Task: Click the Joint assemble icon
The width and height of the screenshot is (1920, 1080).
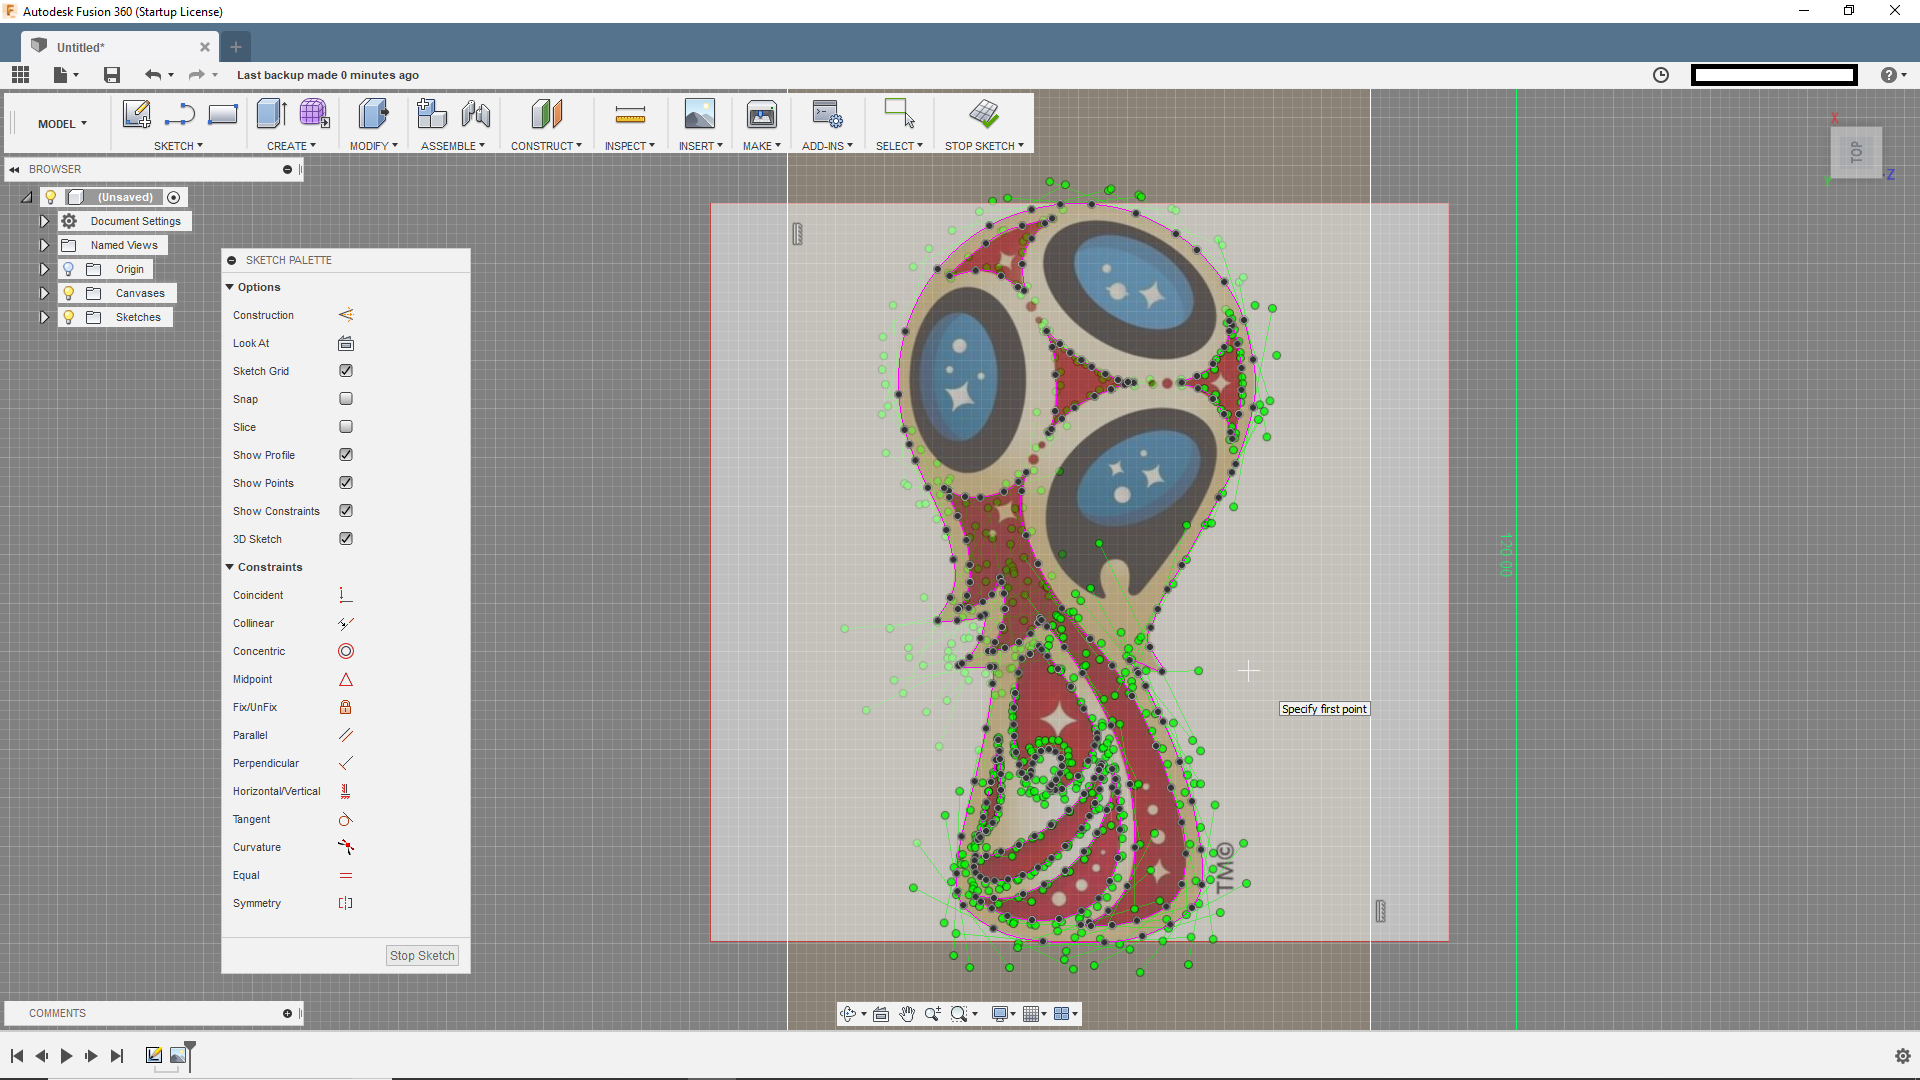Action: (476, 114)
